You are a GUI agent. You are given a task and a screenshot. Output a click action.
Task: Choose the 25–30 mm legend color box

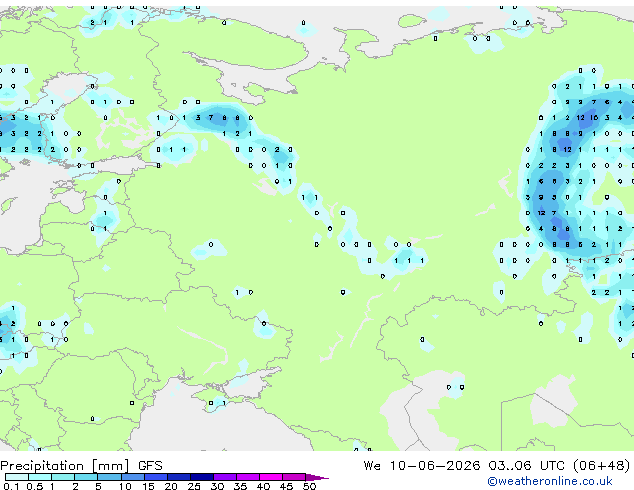click(201, 477)
